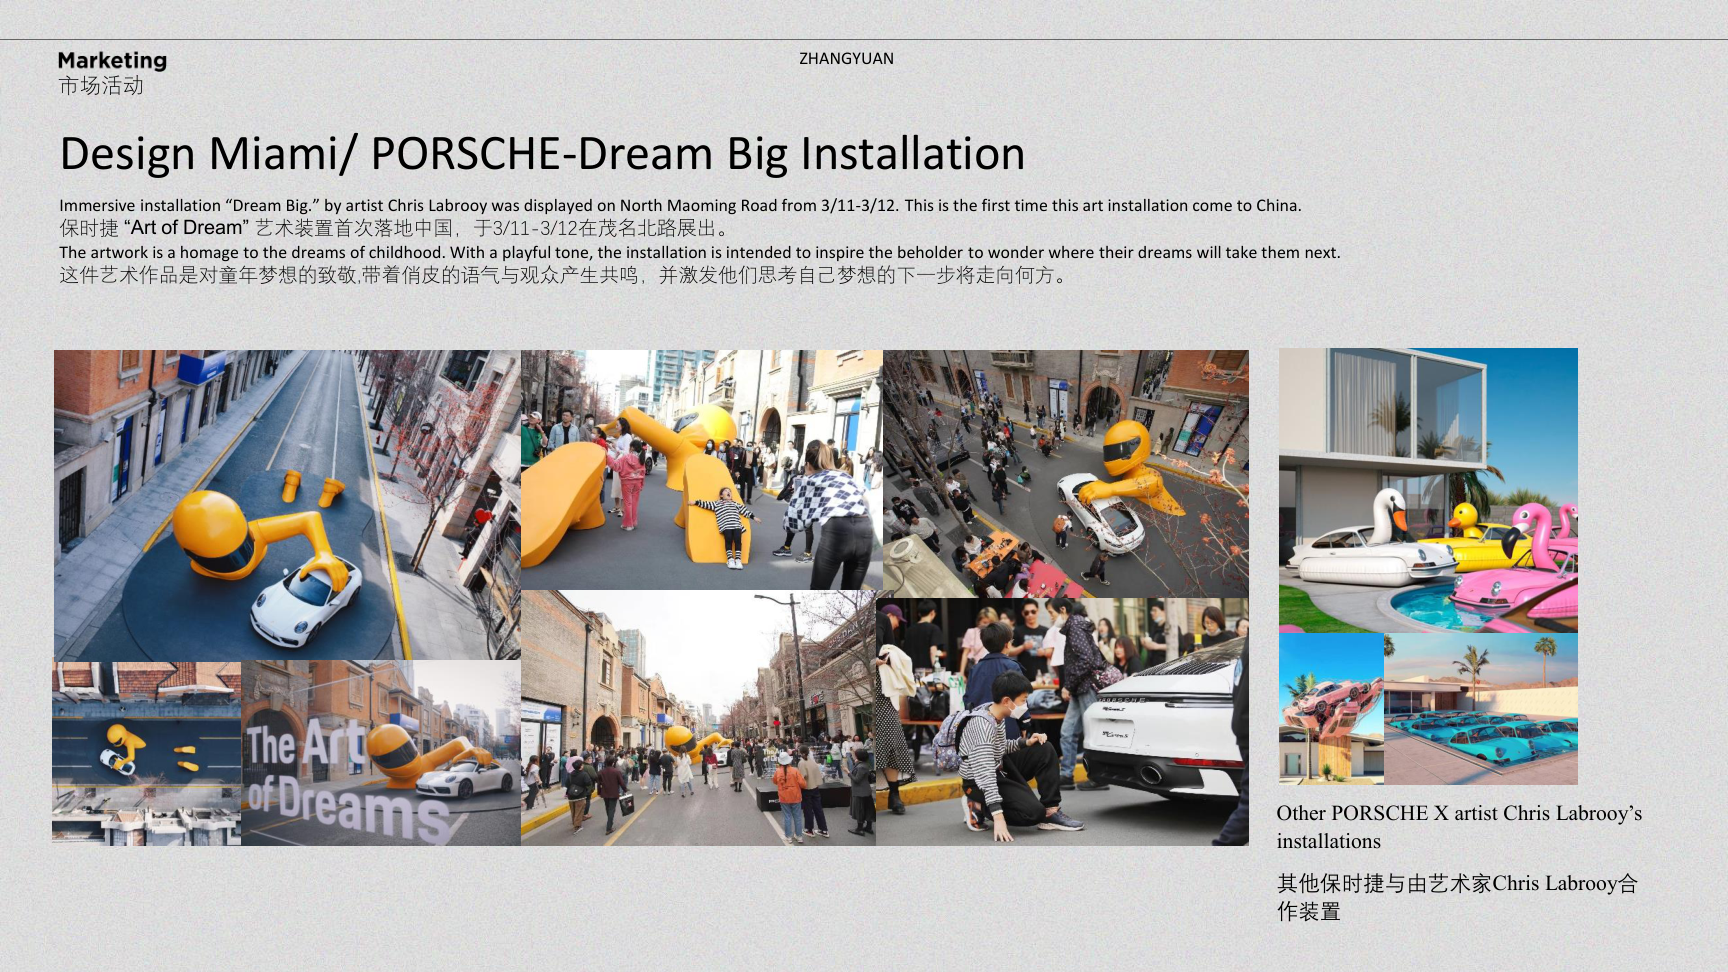Viewport: 1728px width, 972px height.
Task: Select the 'Design Miami/ PORSCHE-Dream Big Installation' title
Action: (x=542, y=154)
